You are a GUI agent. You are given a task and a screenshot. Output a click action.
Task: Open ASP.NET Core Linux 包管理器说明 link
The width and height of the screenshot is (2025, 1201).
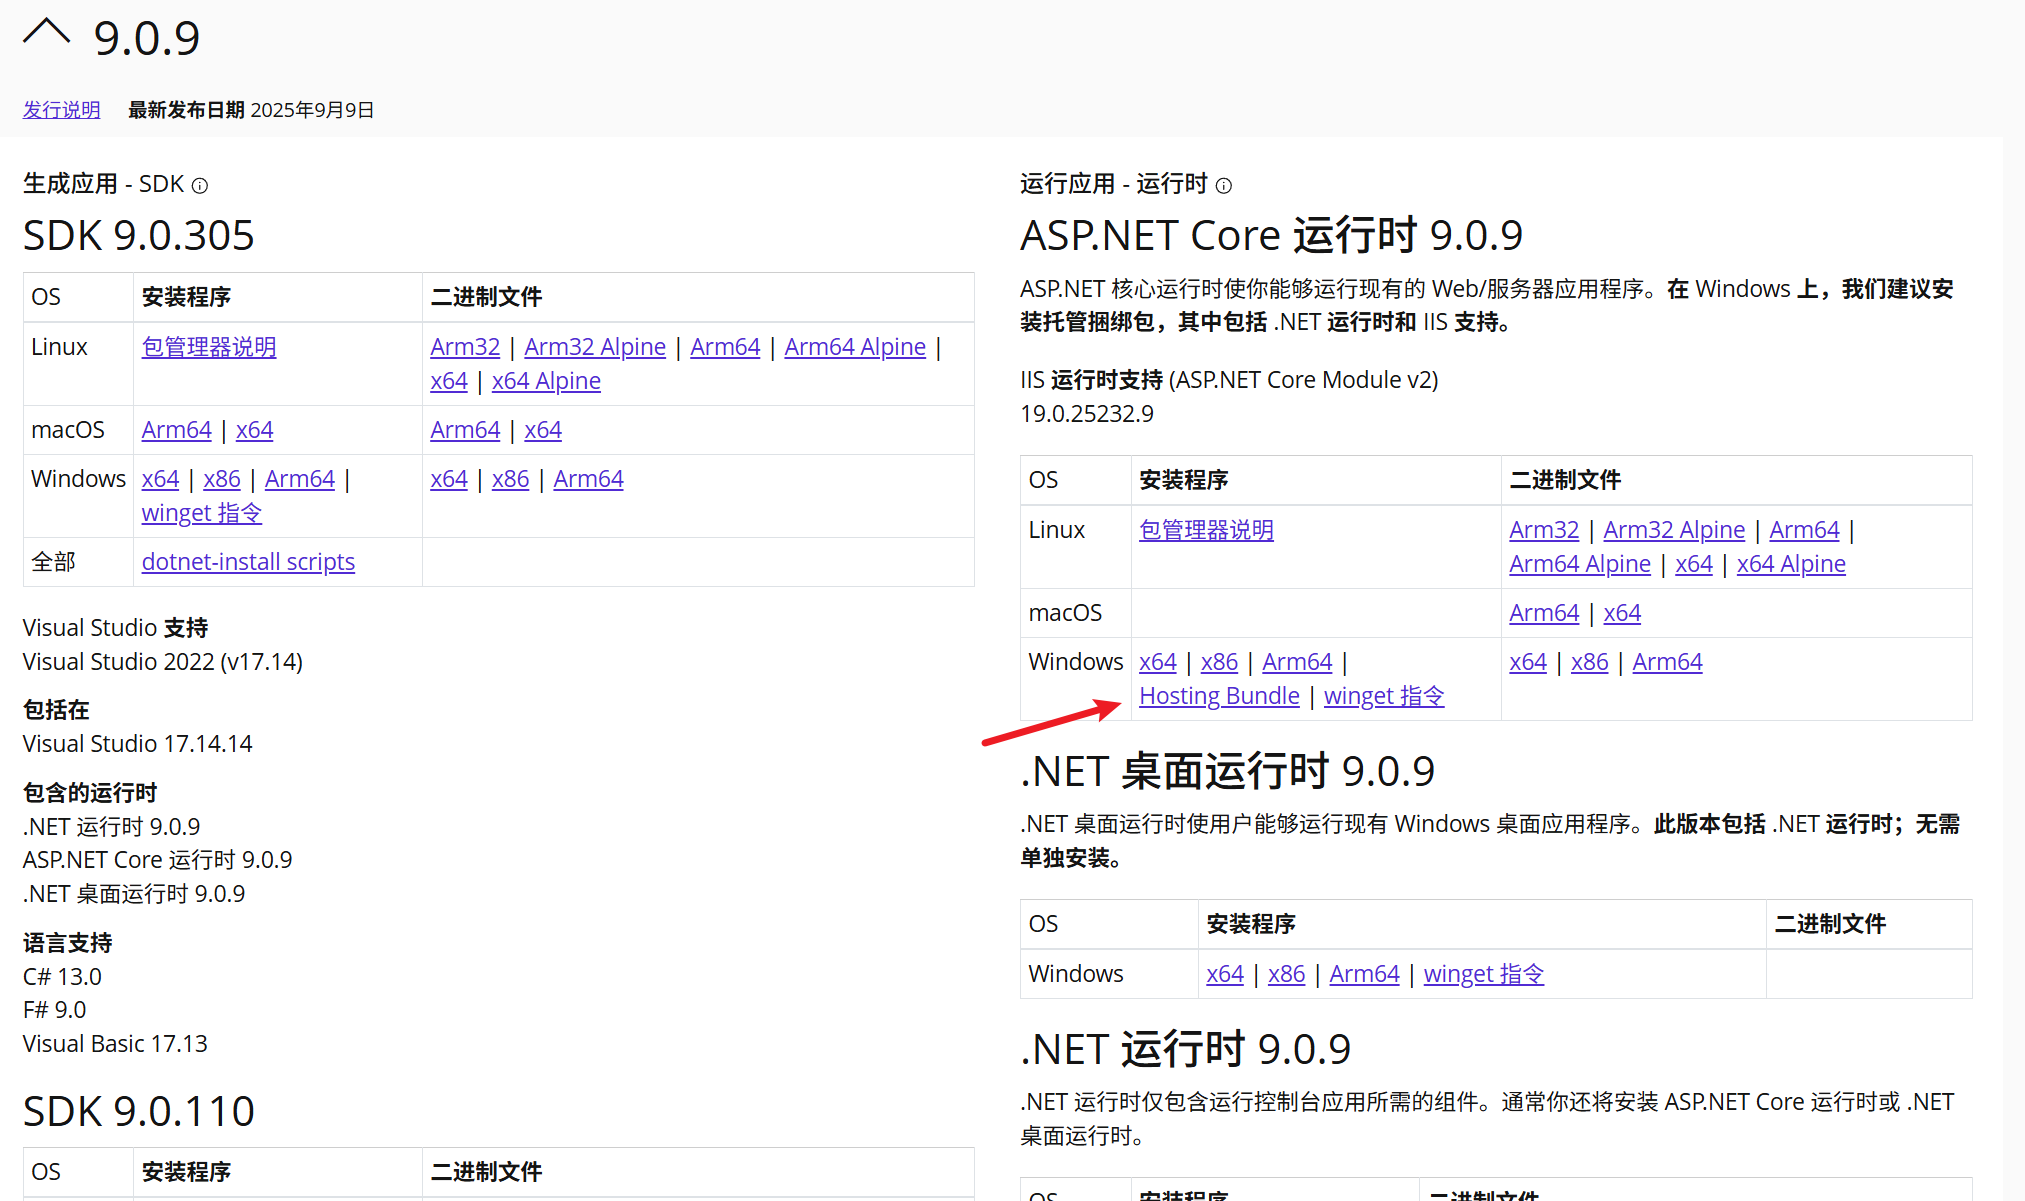[x=1206, y=530]
